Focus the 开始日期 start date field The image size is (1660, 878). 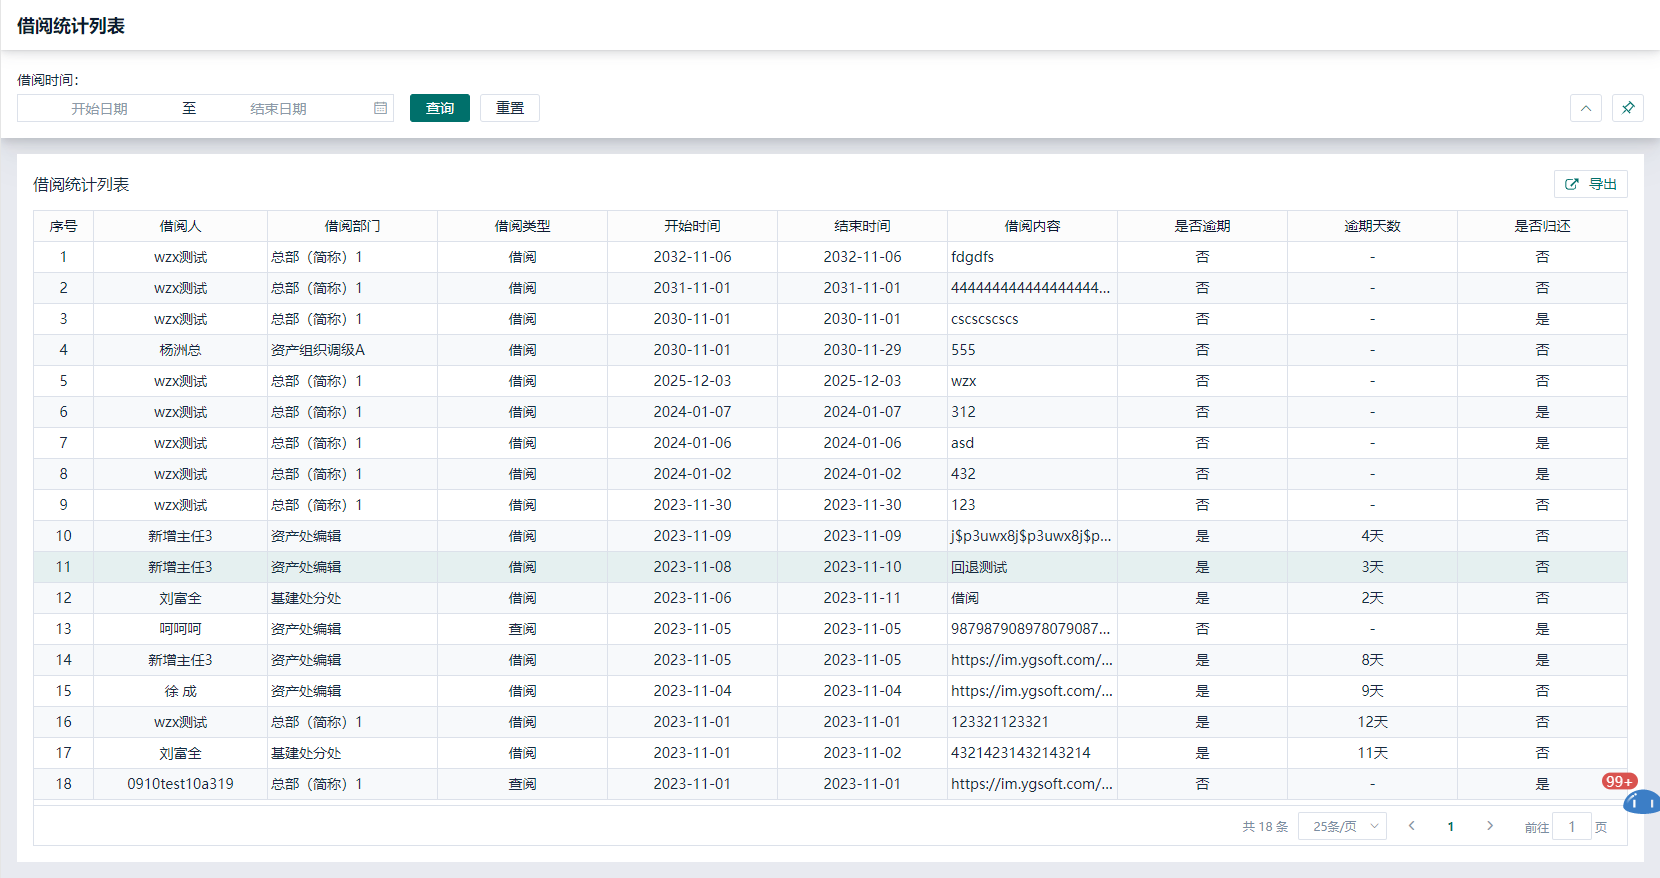99,108
